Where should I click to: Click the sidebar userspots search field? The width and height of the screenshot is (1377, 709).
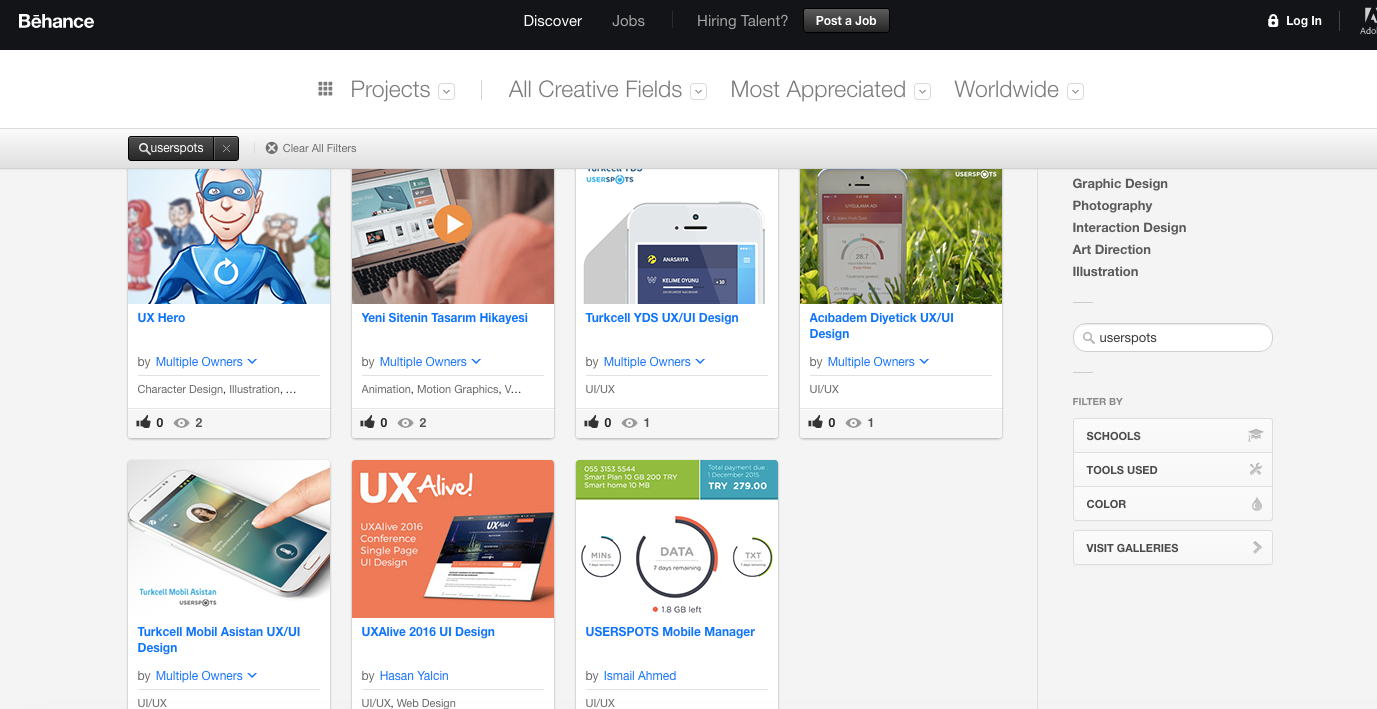click(1172, 338)
